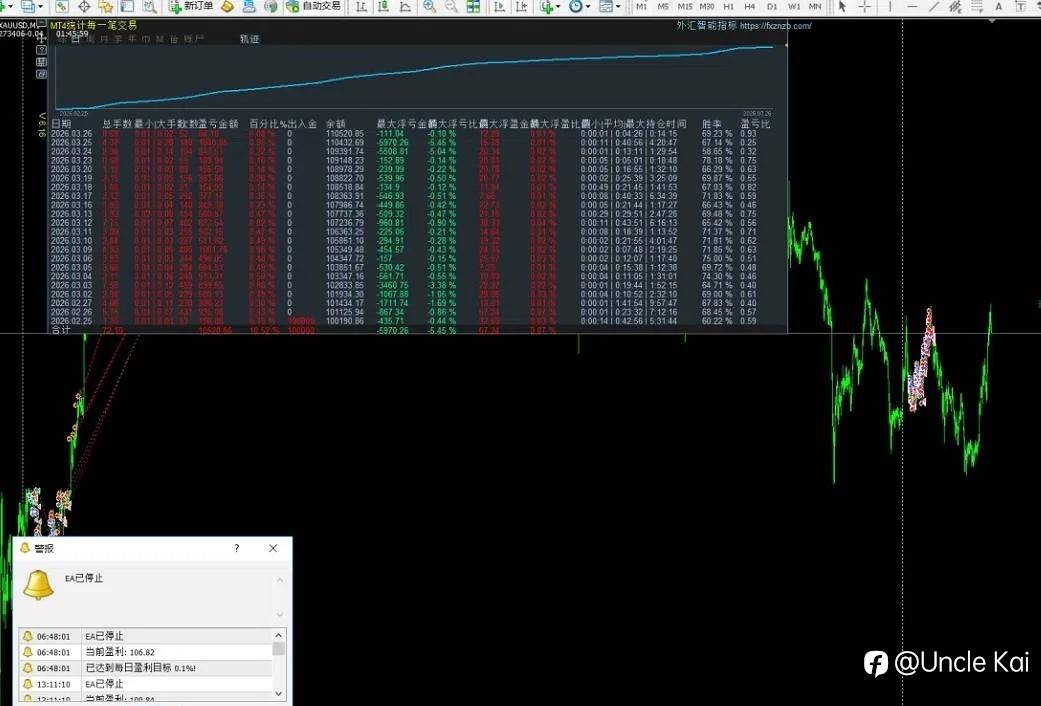Click the alert message up chevron

[x=280, y=580]
